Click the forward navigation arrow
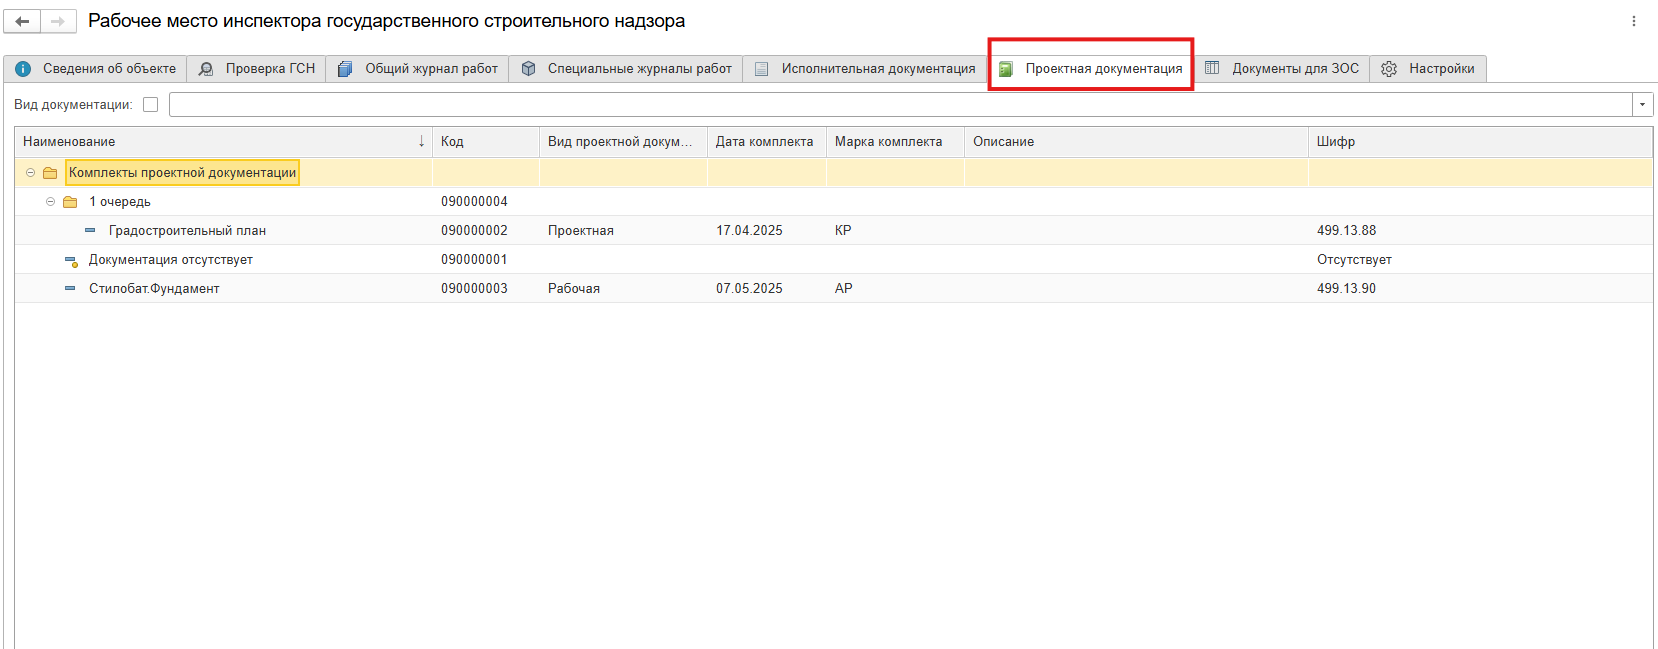The image size is (1658, 649). click(58, 21)
